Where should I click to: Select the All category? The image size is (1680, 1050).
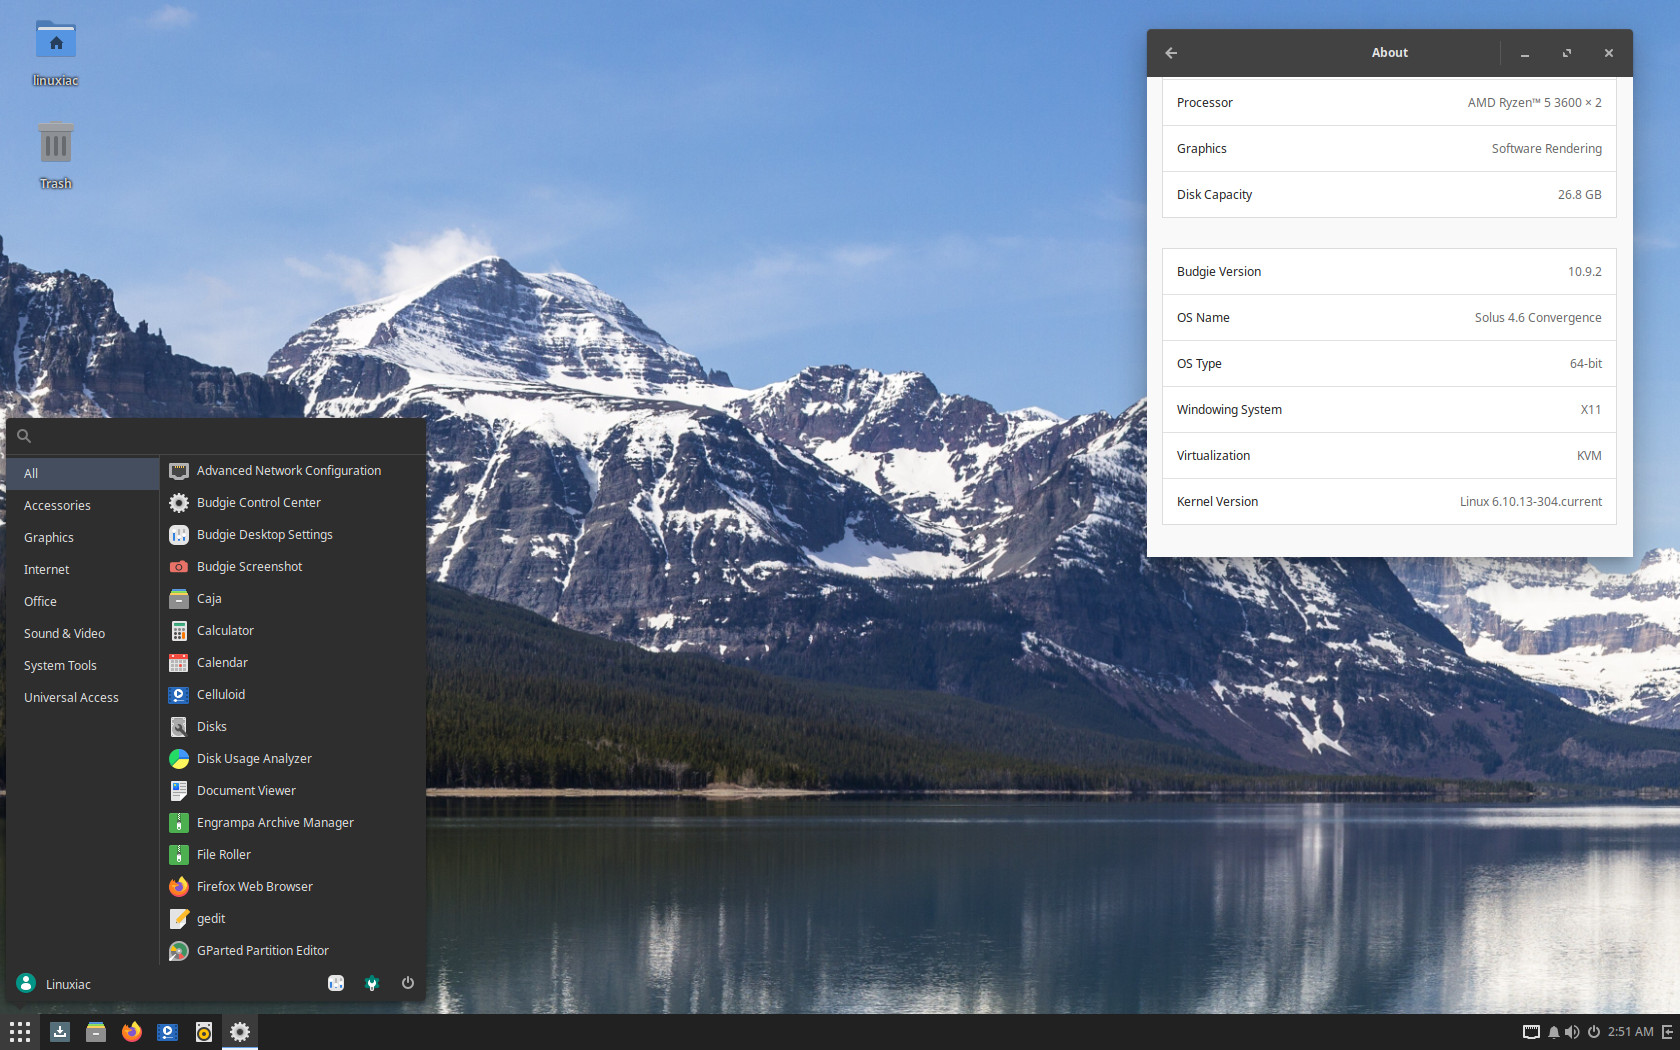click(x=83, y=474)
